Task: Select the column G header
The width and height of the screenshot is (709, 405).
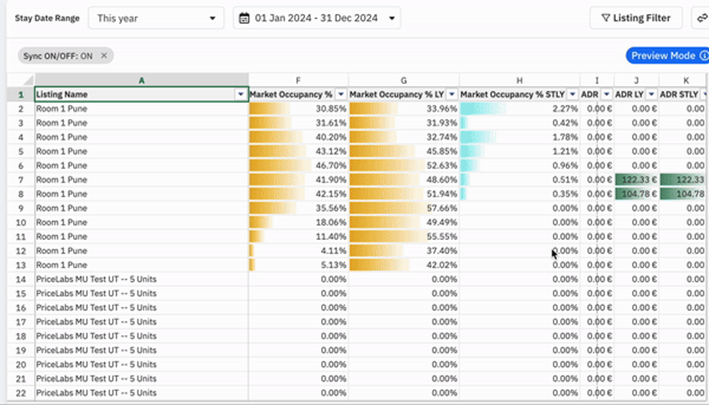Action: [x=404, y=80]
